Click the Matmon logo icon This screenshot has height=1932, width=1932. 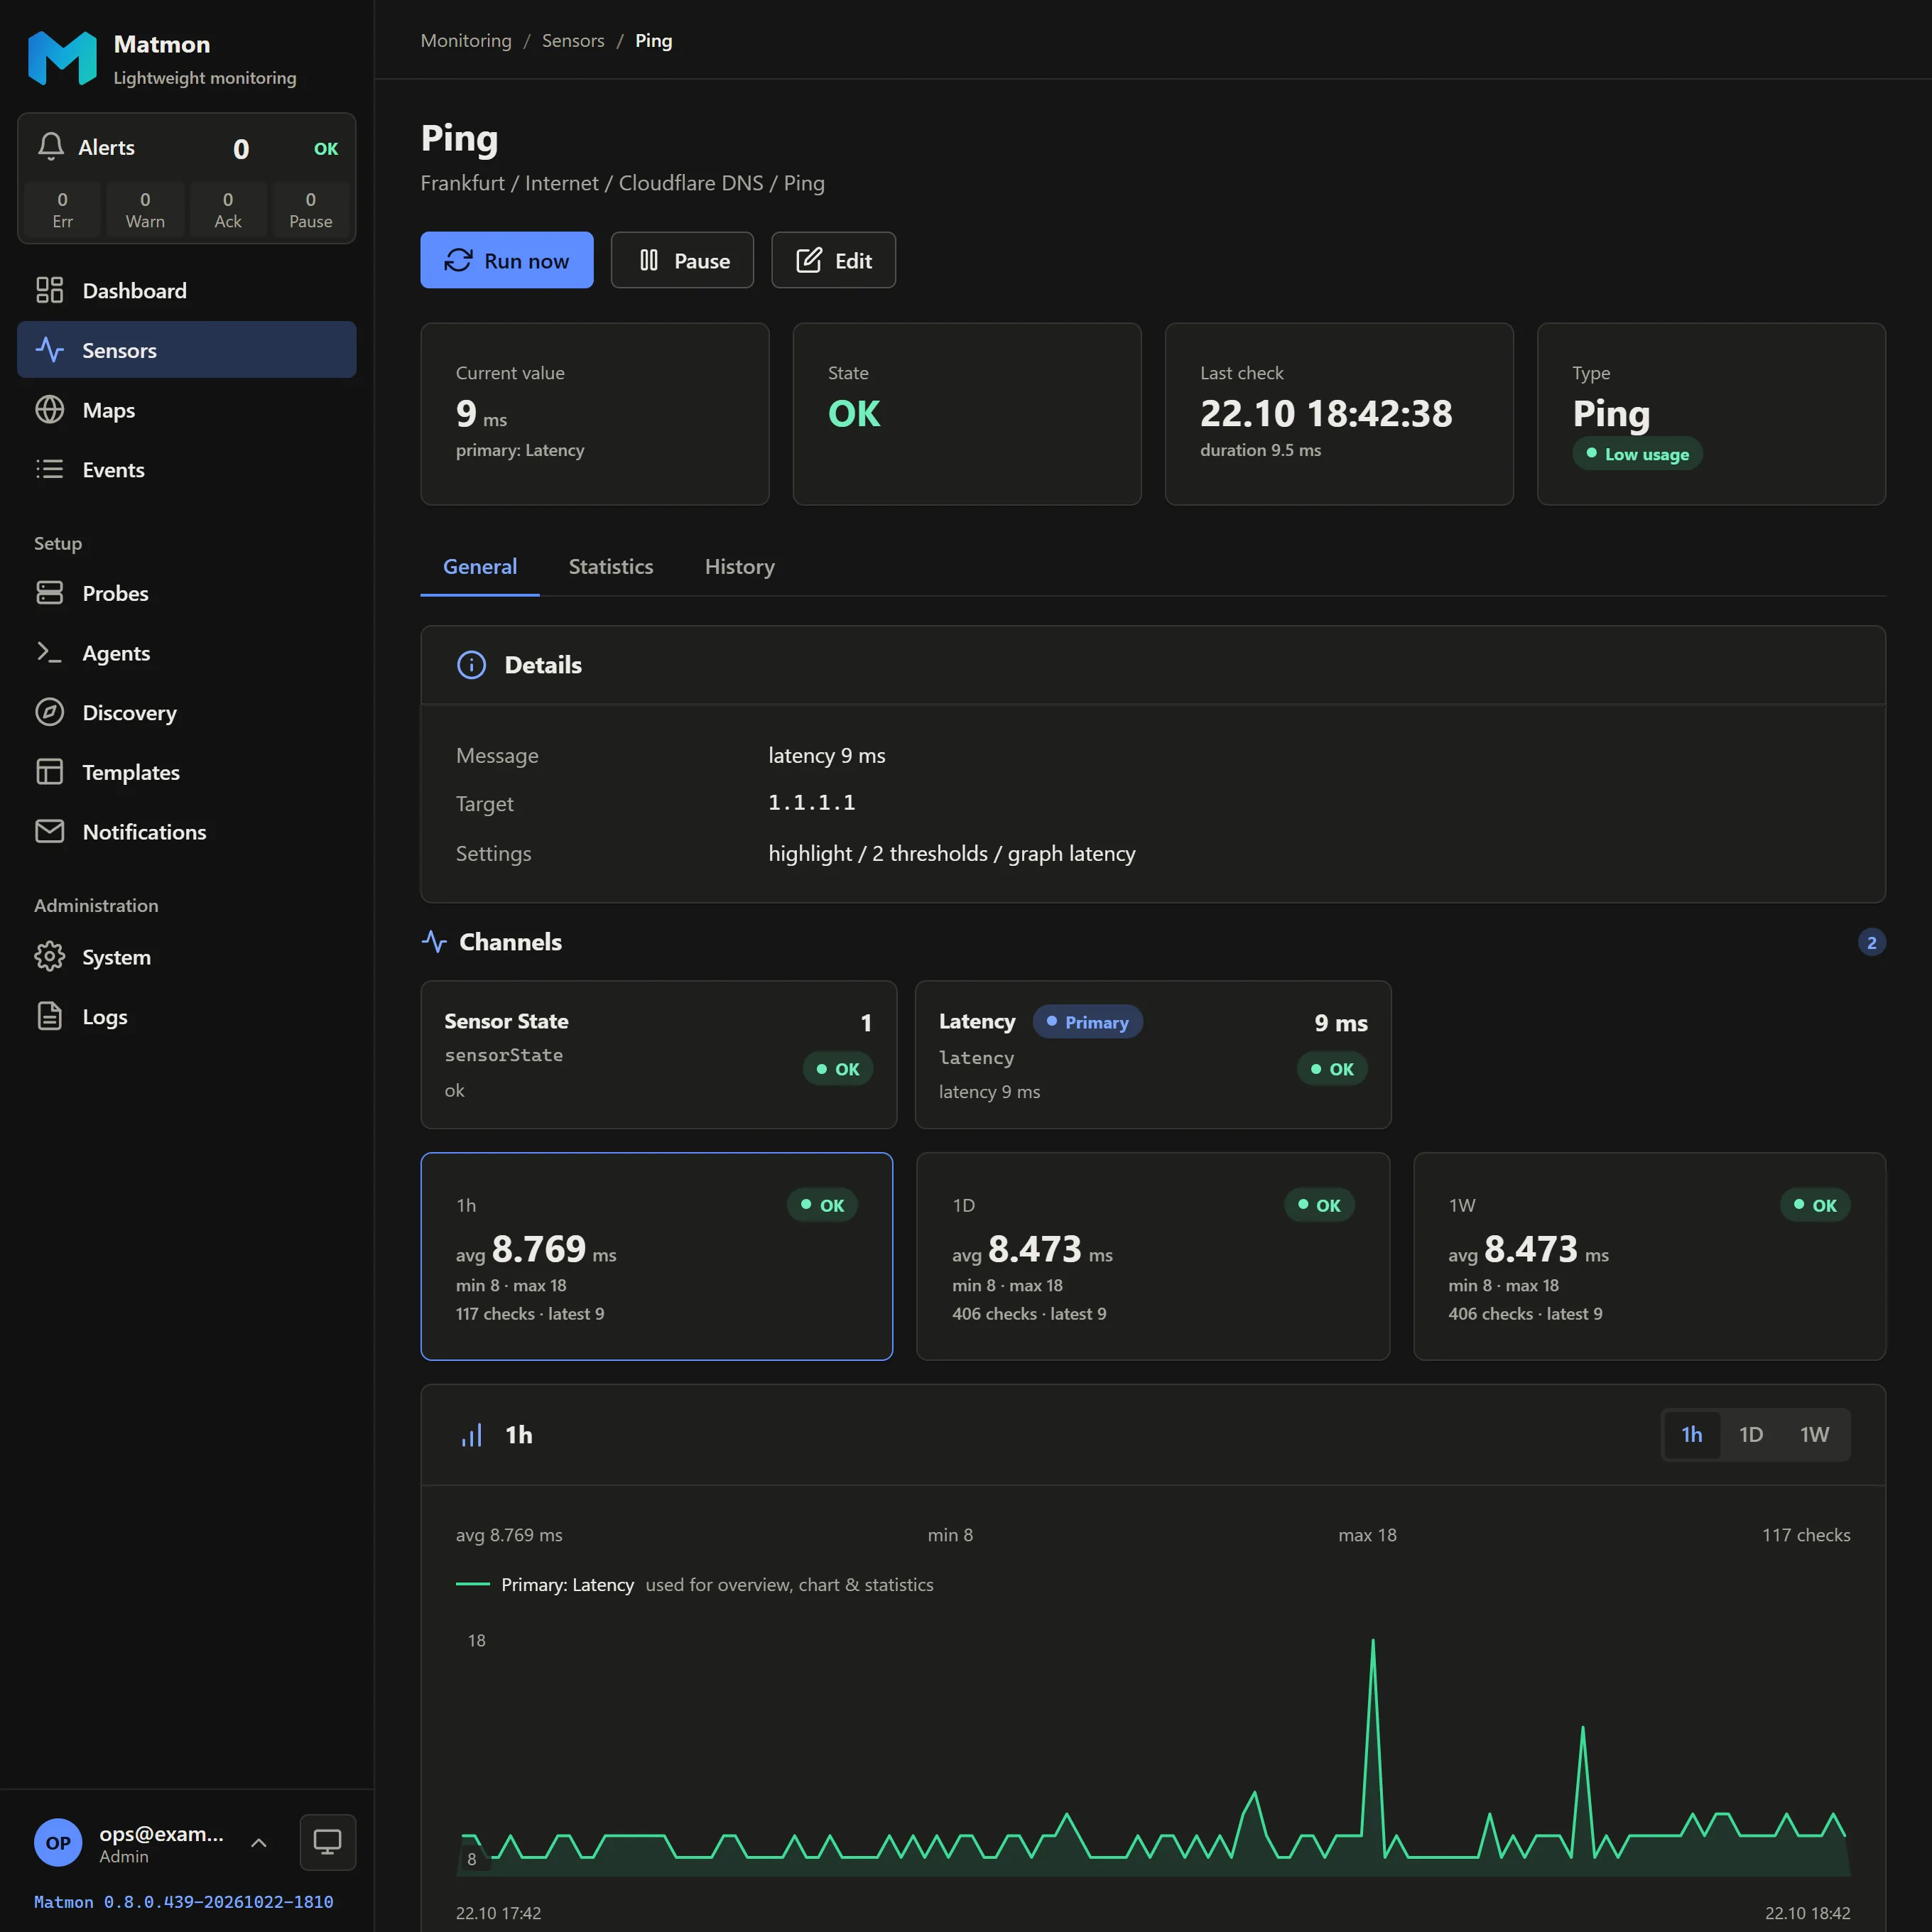pos(62,58)
